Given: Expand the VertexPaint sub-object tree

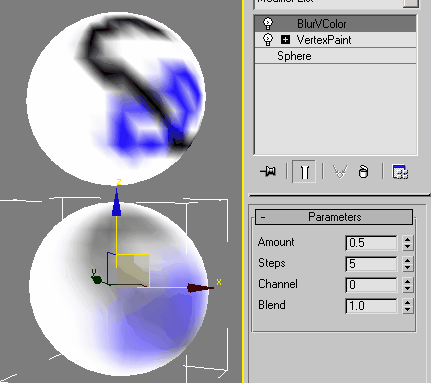Looking at the screenshot, I should click(x=285, y=40).
